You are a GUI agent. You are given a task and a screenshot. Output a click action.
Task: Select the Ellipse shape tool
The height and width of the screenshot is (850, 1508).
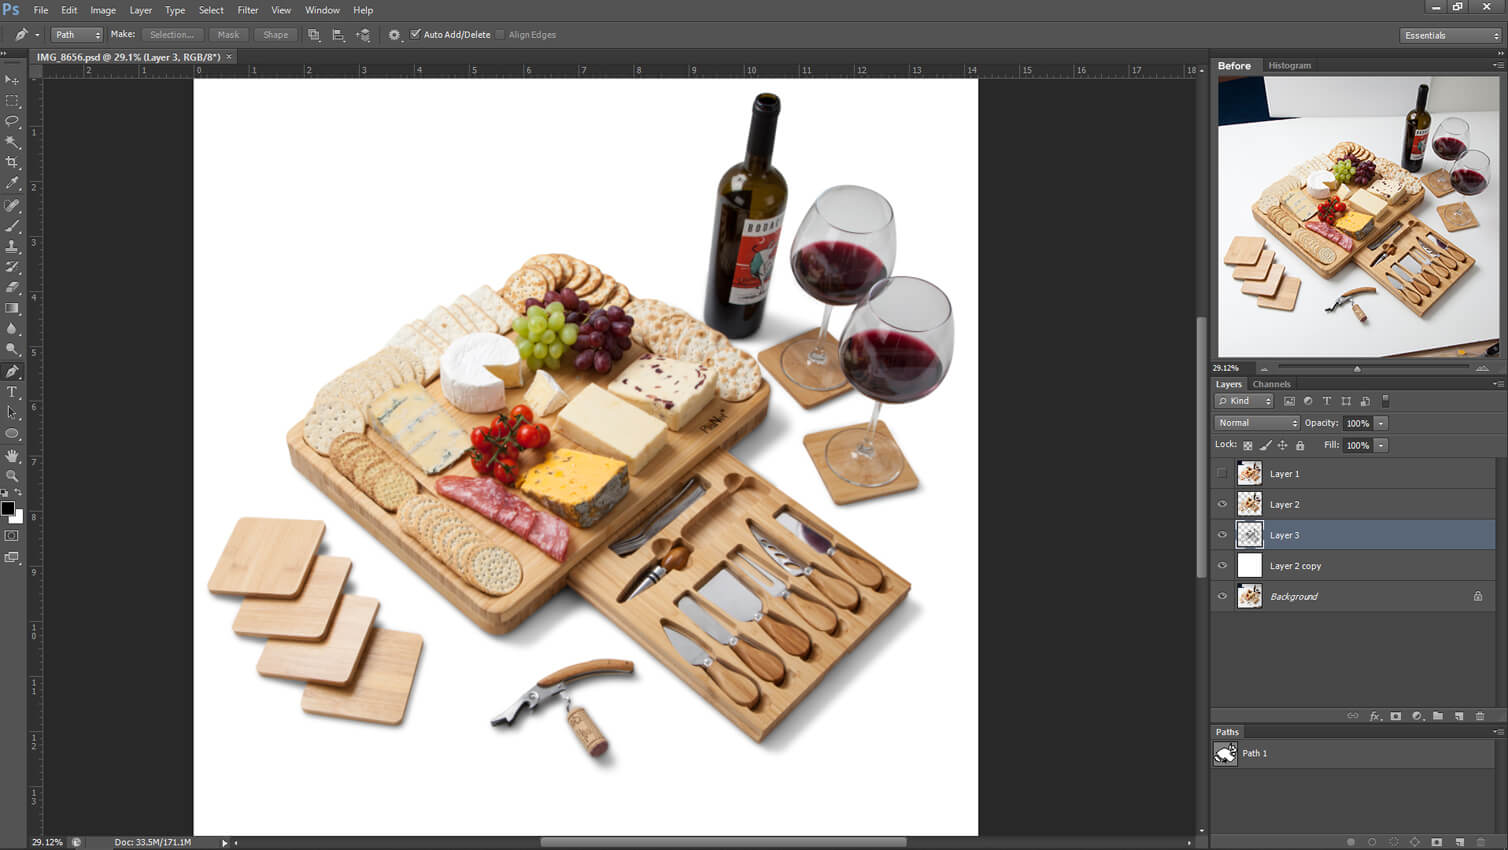click(12, 433)
